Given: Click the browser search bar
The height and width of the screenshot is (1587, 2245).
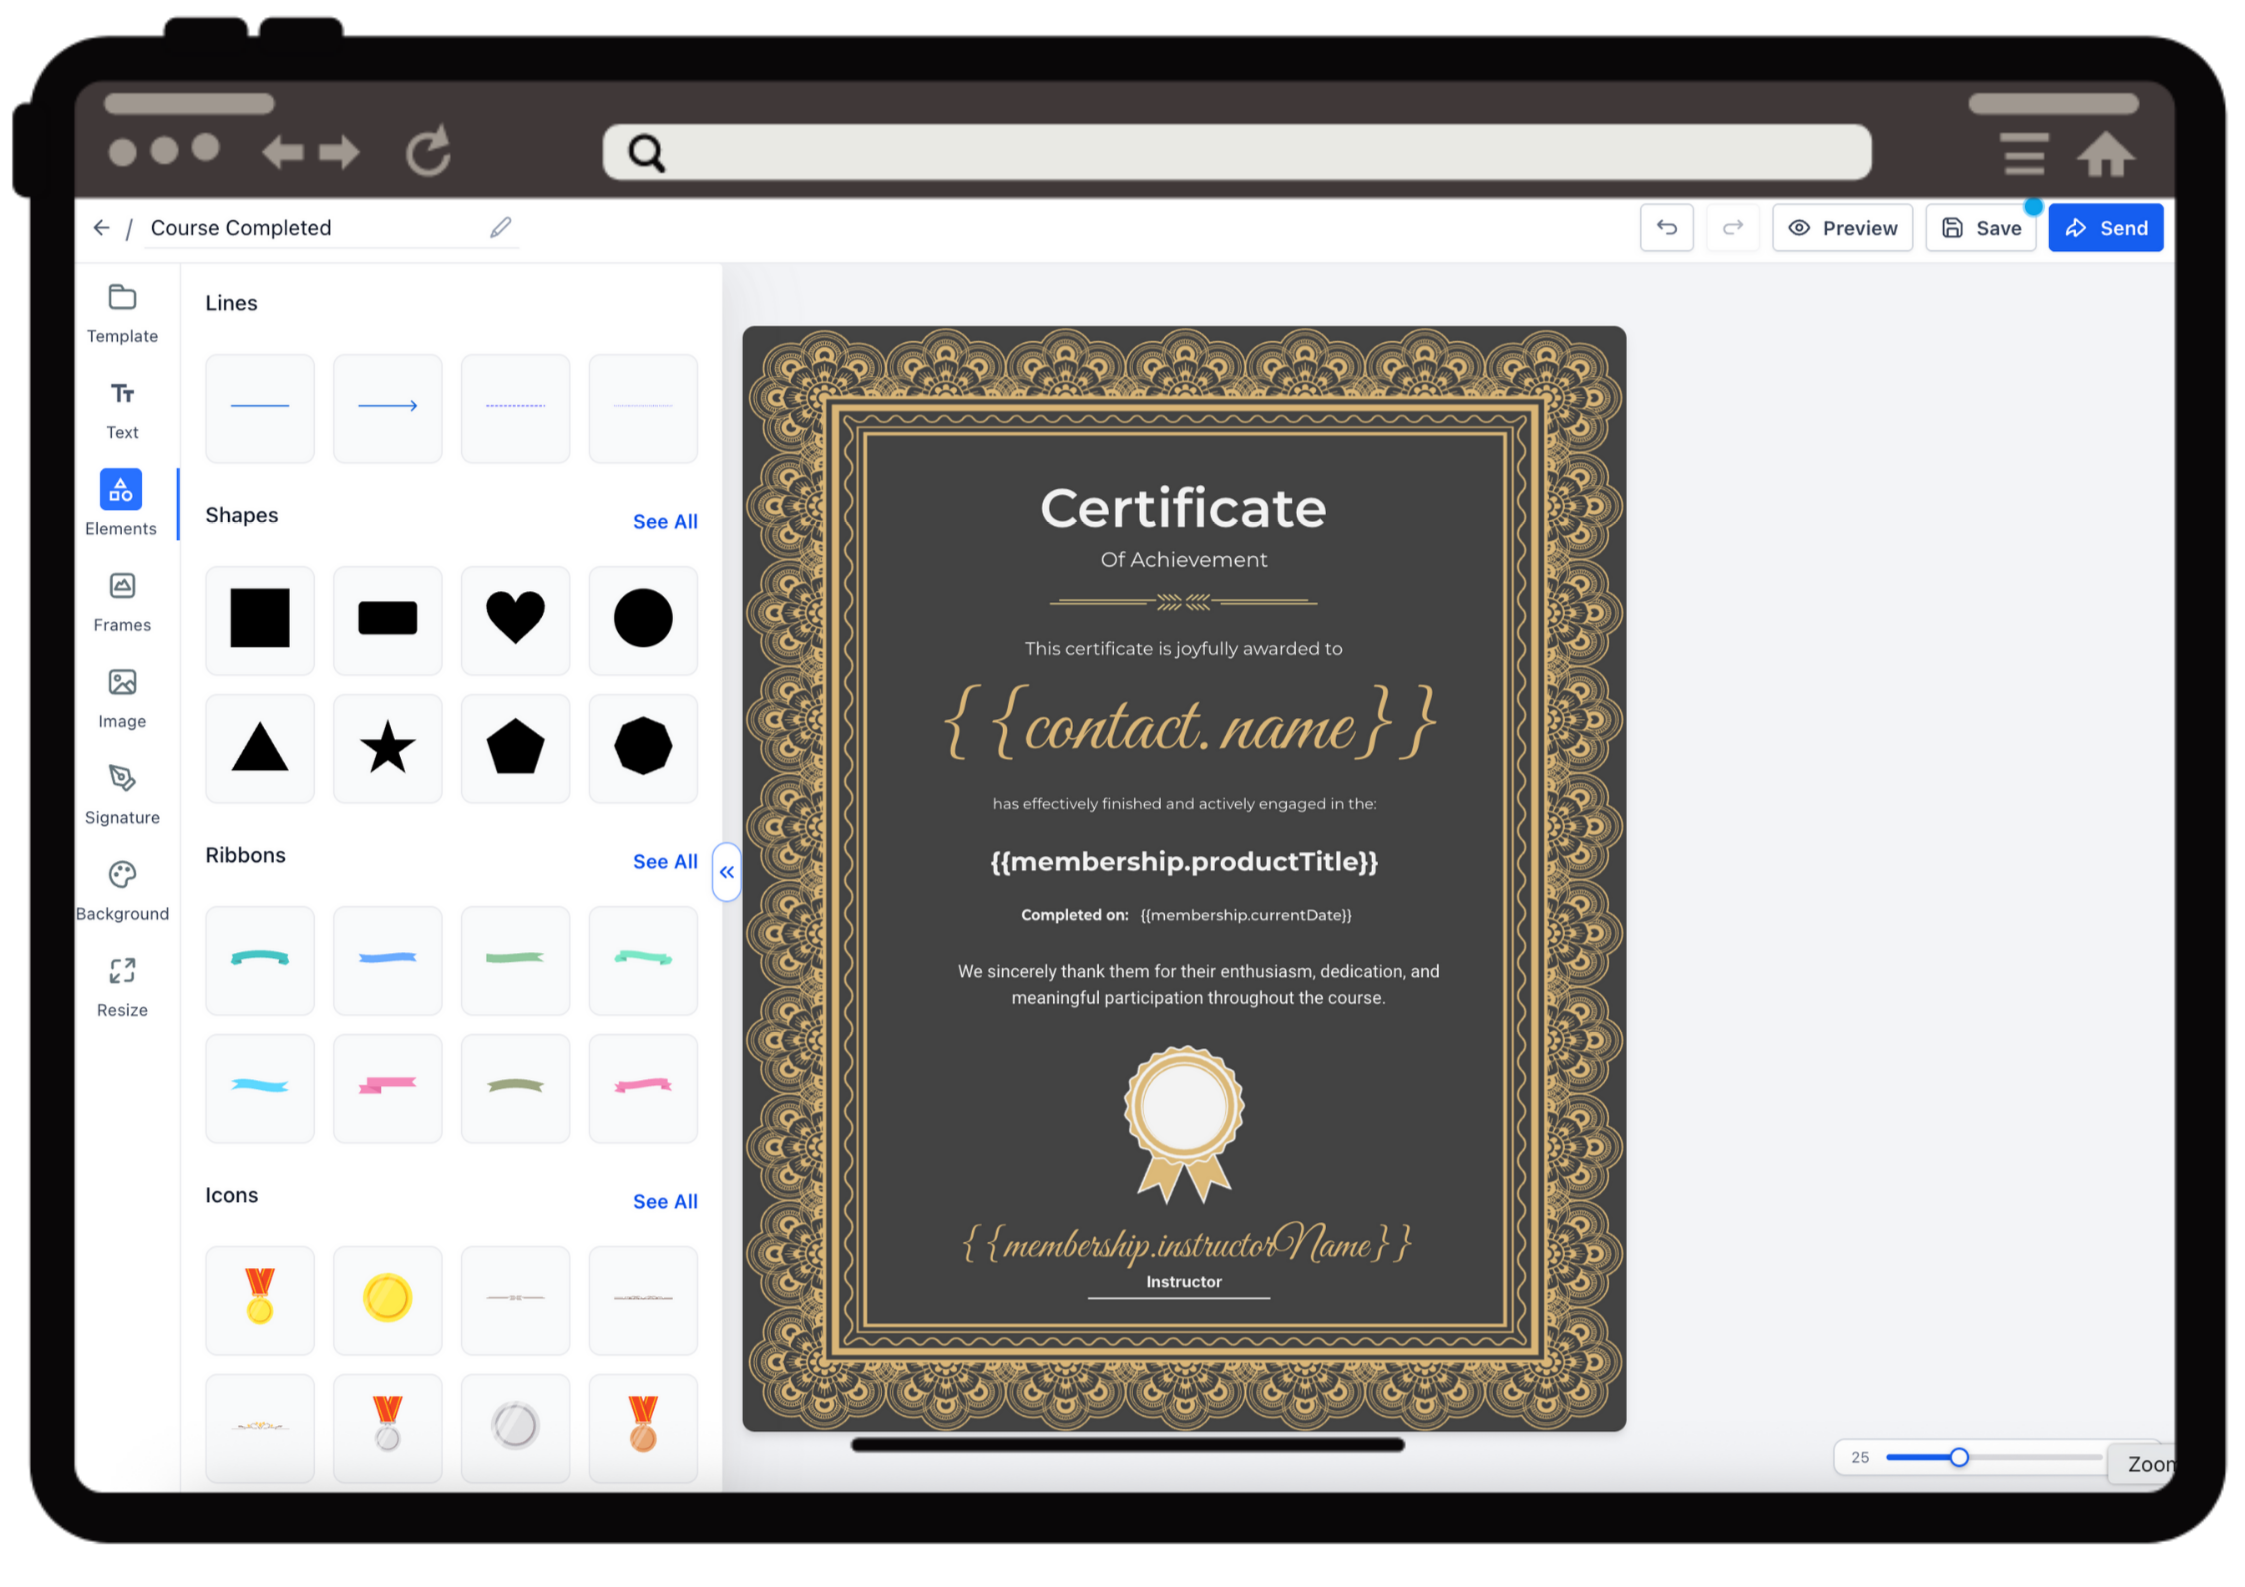Looking at the screenshot, I should tap(1237, 152).
